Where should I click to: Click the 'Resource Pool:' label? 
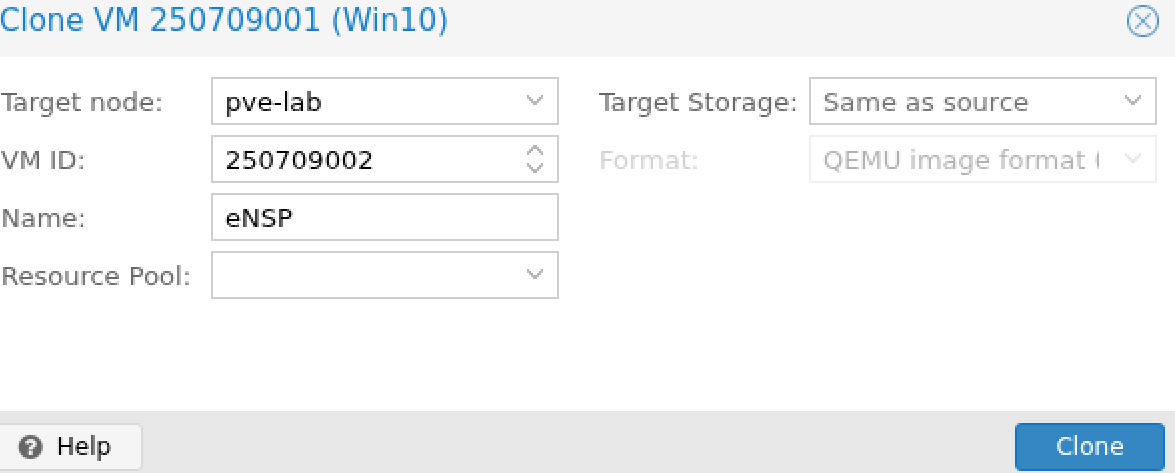pos(96,276)
